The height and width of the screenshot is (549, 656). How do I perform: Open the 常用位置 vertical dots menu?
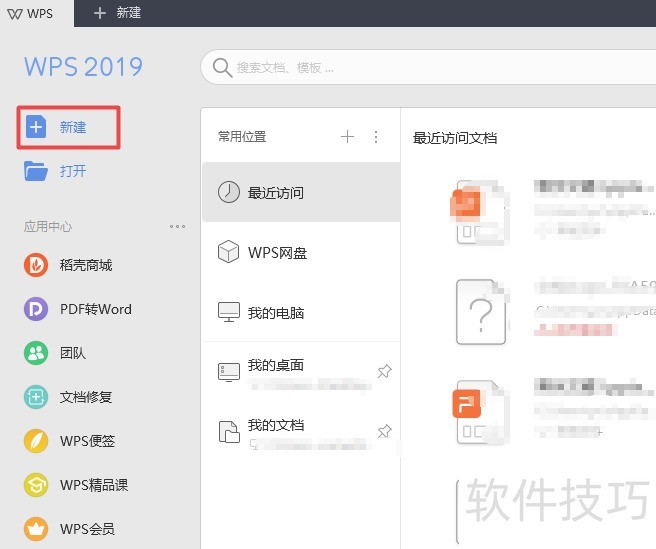[376, 136]
